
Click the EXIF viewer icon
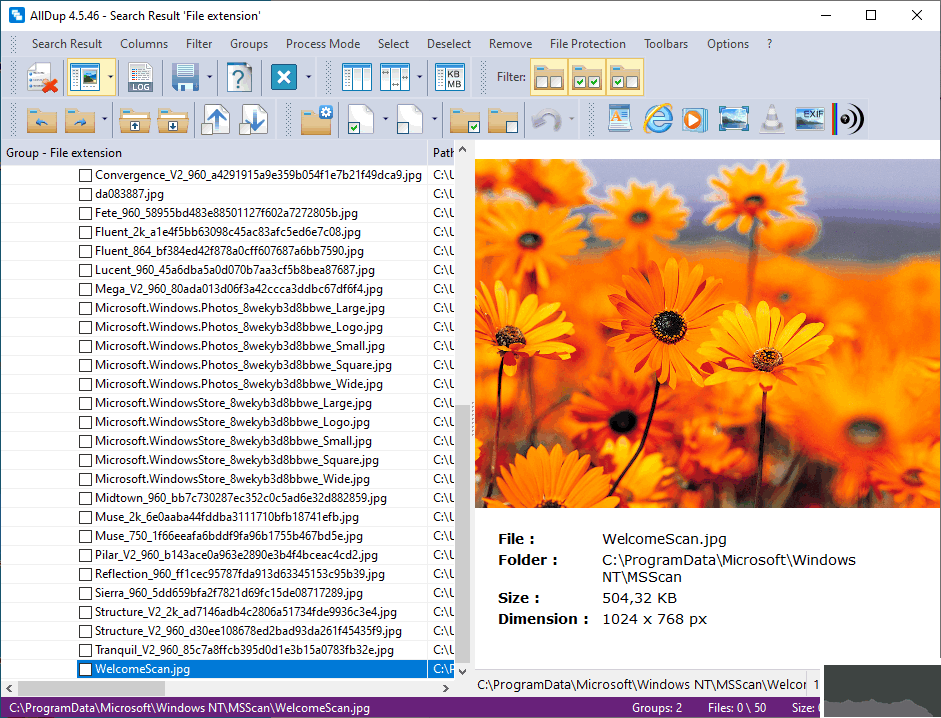[809, 120]
